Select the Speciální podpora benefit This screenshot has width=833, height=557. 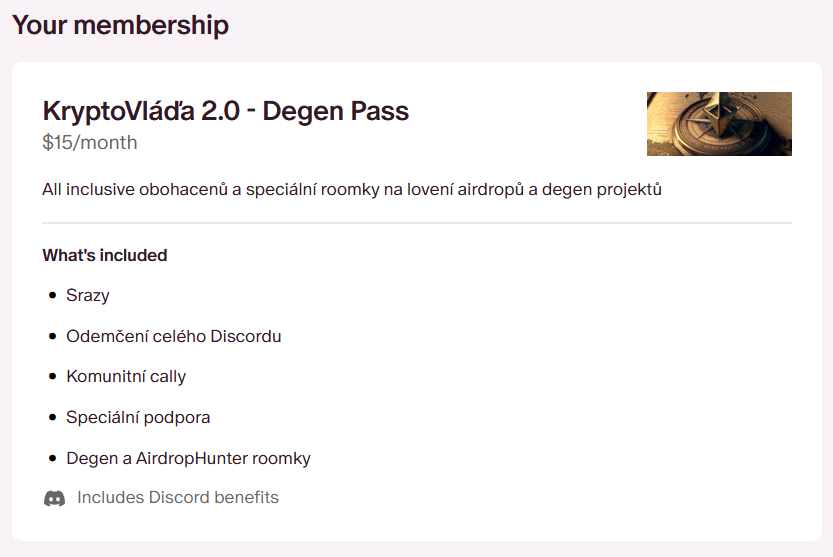coord(138,418)
